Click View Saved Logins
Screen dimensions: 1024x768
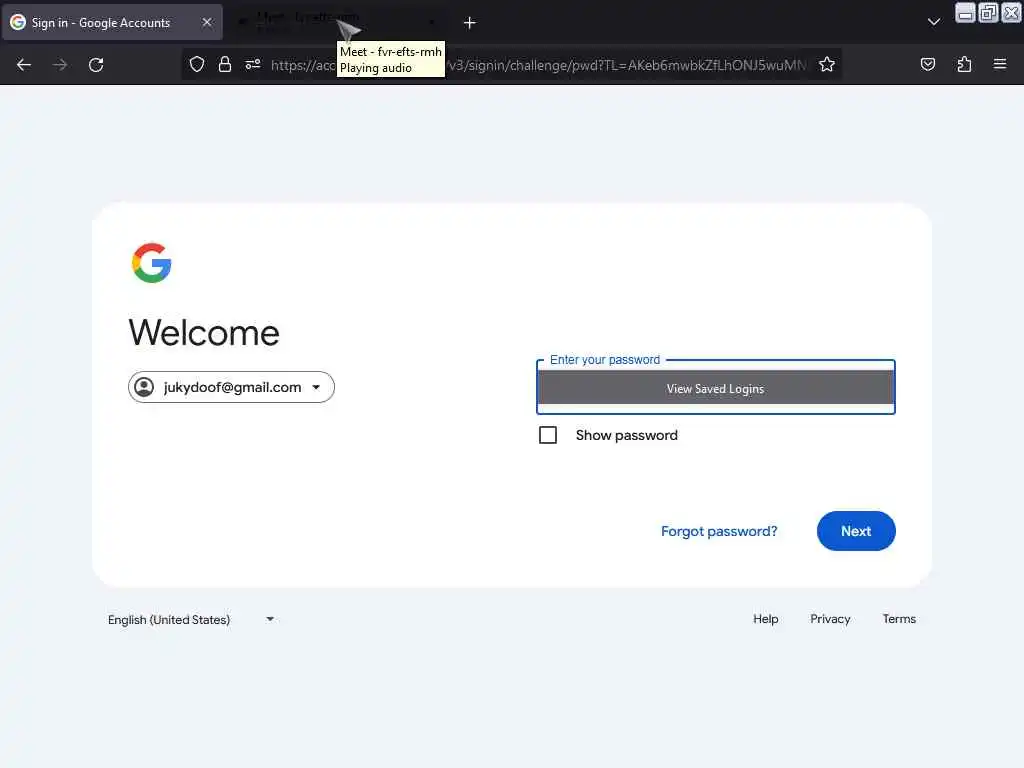coord(716,389)
